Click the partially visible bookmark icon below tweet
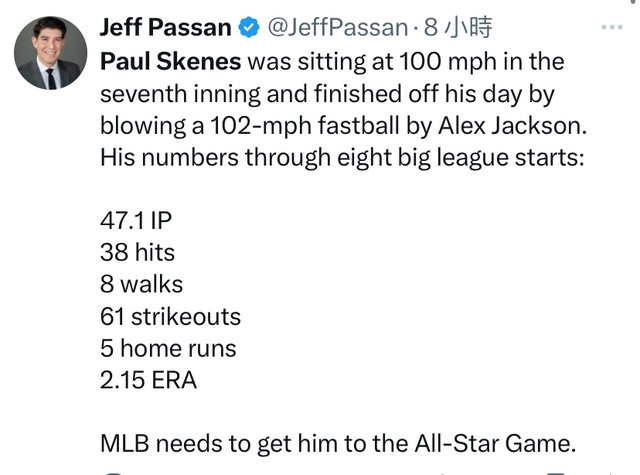This screenshot has width=640, height=475. tap(555, 473)
